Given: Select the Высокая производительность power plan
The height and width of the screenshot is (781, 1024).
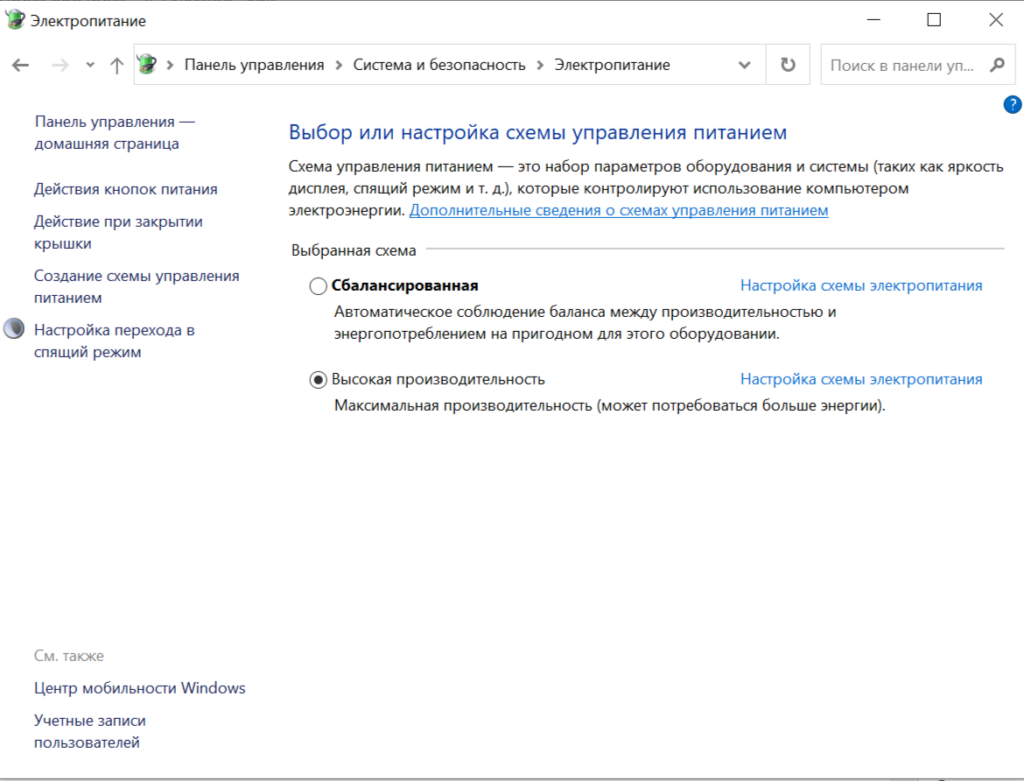Looking at the screenshot, I should [x=318, y=380].
